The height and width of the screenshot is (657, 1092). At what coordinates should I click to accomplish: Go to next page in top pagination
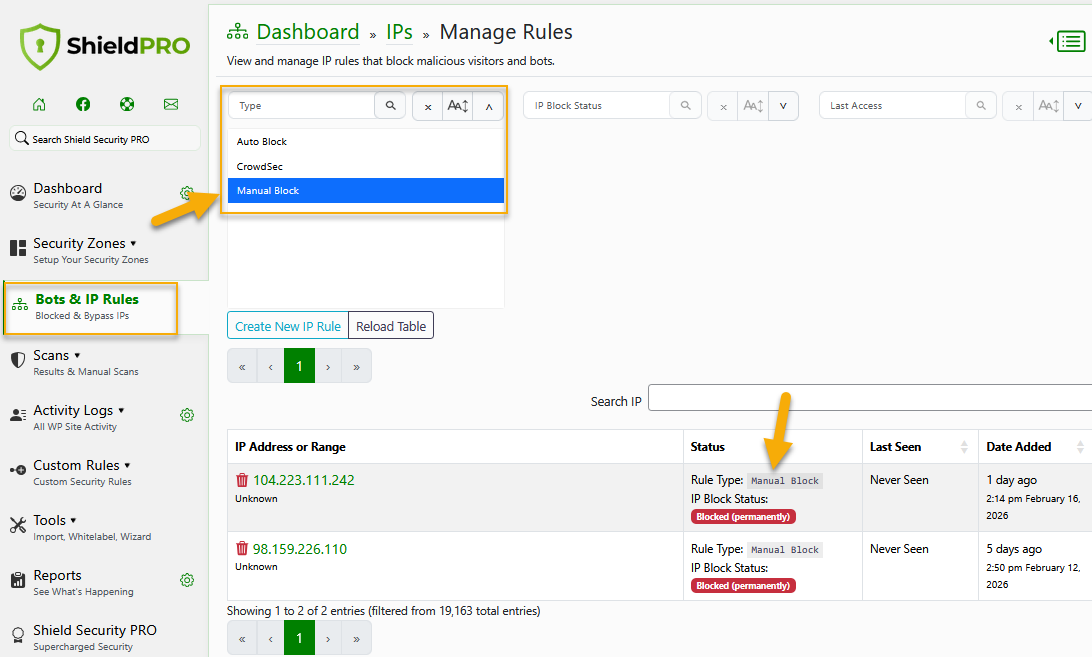click(x=328, y=366)
